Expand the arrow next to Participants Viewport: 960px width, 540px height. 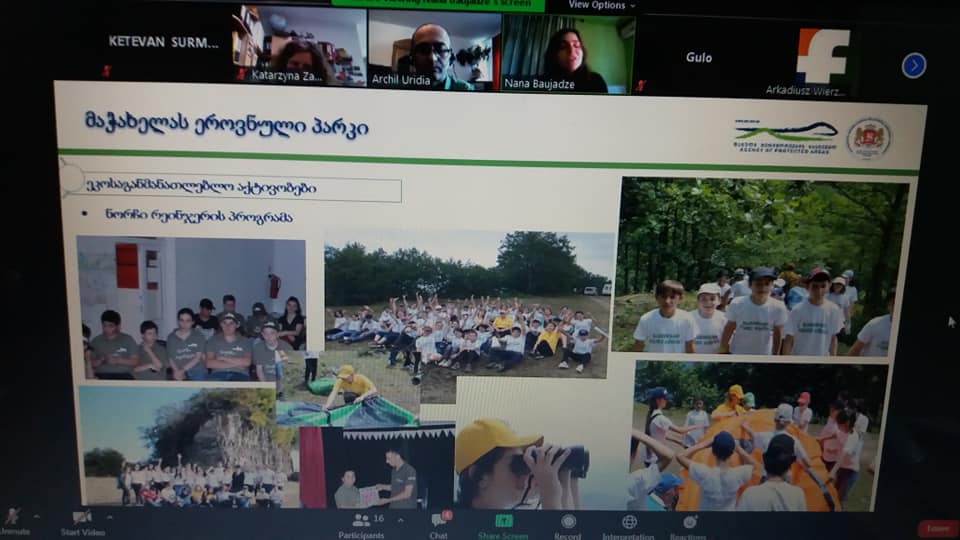[400, 520]
